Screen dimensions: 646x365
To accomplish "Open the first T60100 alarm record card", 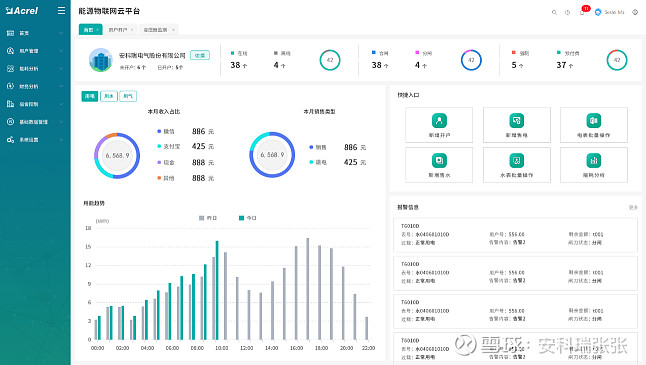I will (515, 235).
